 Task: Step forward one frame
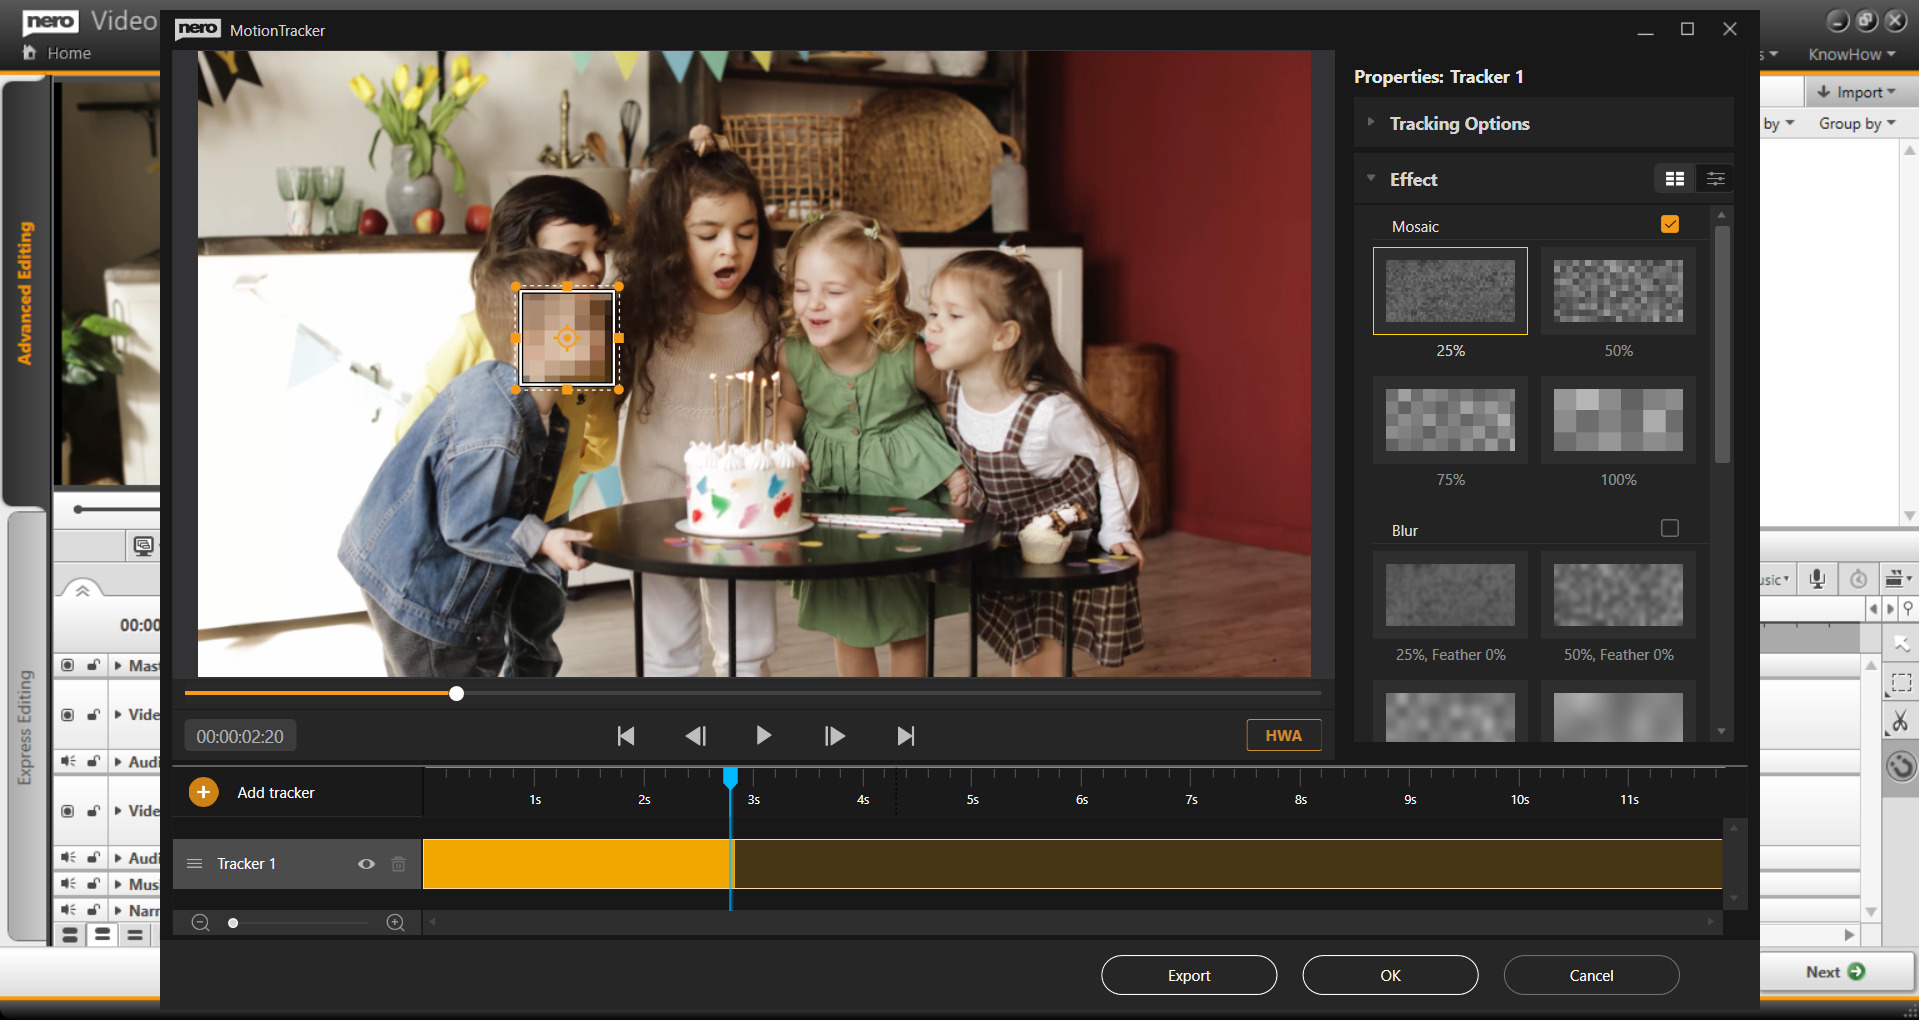click(834, 736)
